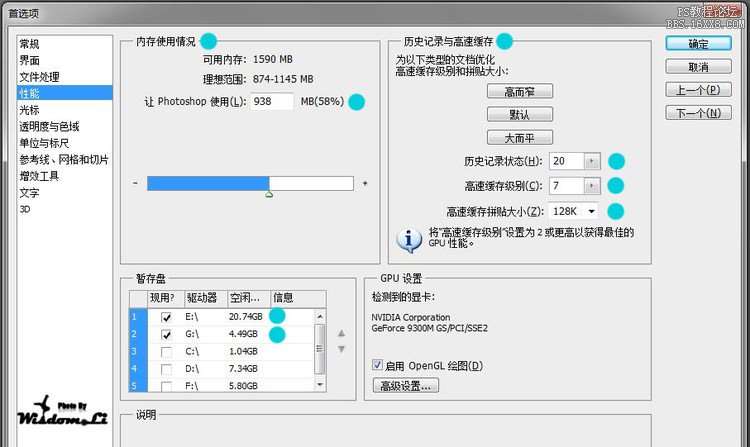Viewport: 750px width, 447px height.
Task: Select 性能 category in sidebar
Action: pyautogui.click(x=65, y=93)
